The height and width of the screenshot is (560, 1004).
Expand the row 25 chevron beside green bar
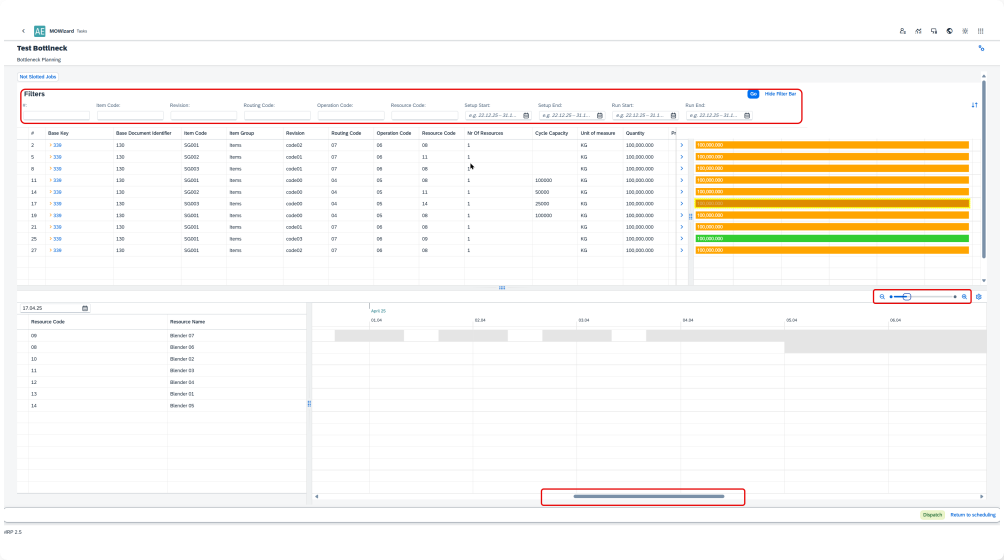(682, 239)
